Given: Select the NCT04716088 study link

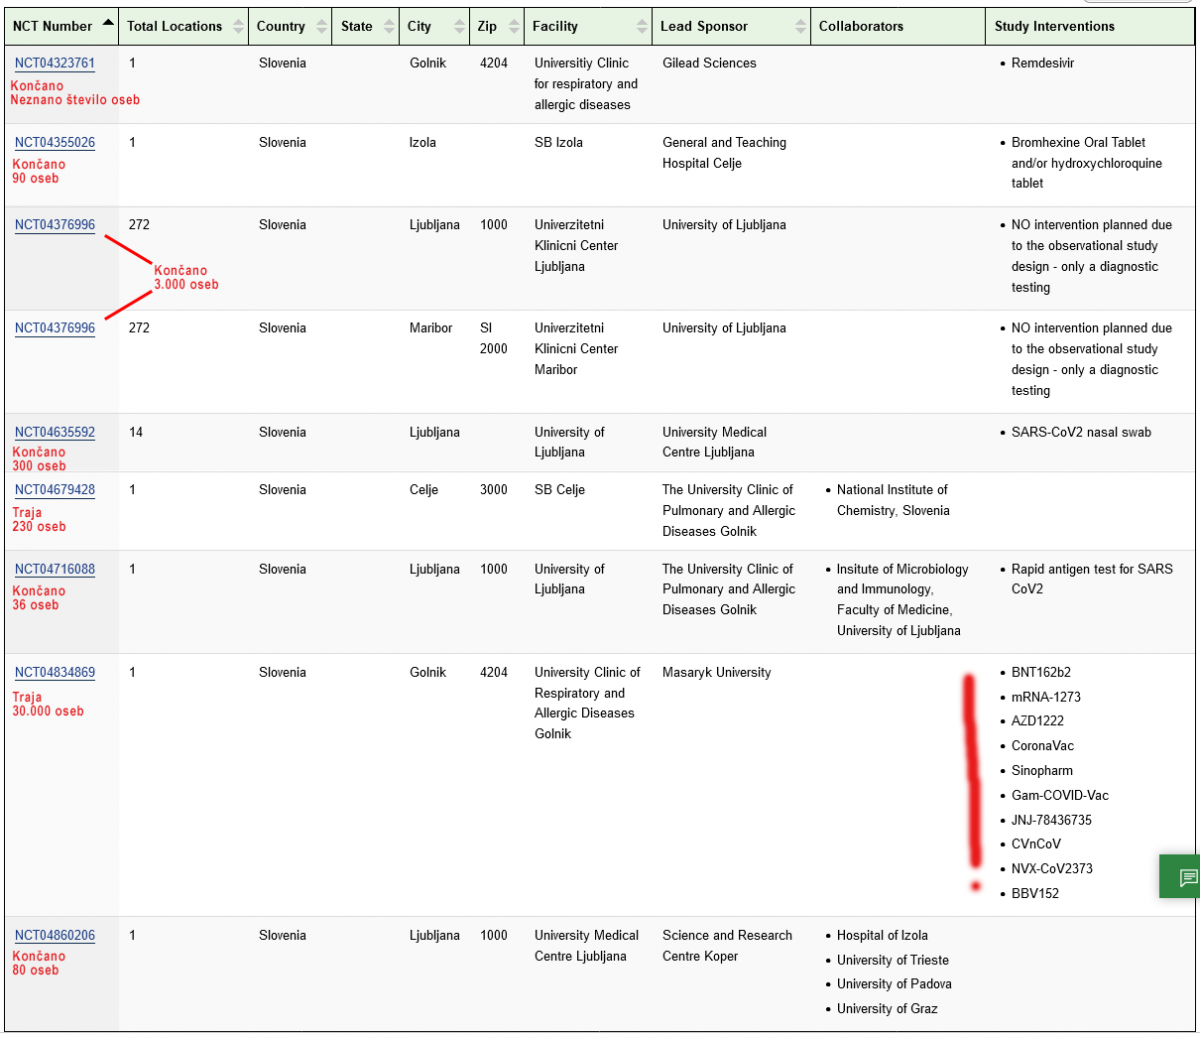Looking at the screenshot, I should coord(55,569).
